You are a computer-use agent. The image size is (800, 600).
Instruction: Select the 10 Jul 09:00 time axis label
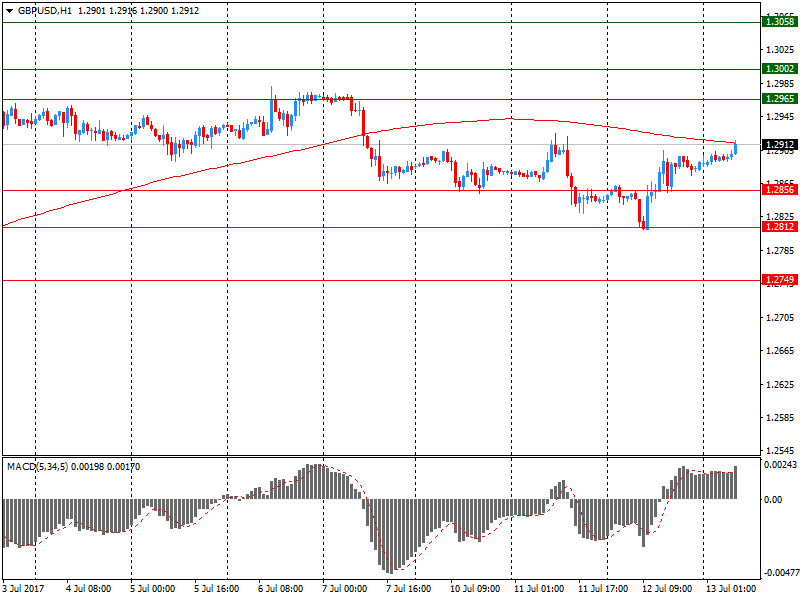click(475, 589)
